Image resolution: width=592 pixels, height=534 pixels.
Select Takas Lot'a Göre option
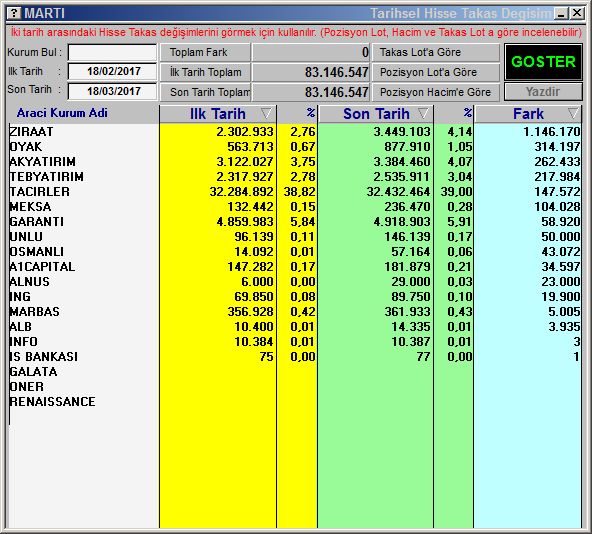(436, 52)
